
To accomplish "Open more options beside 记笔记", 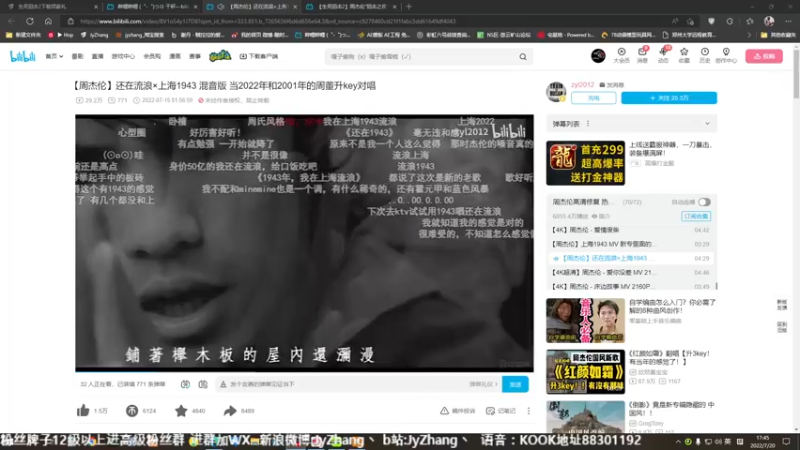I will tap(529, 411).
